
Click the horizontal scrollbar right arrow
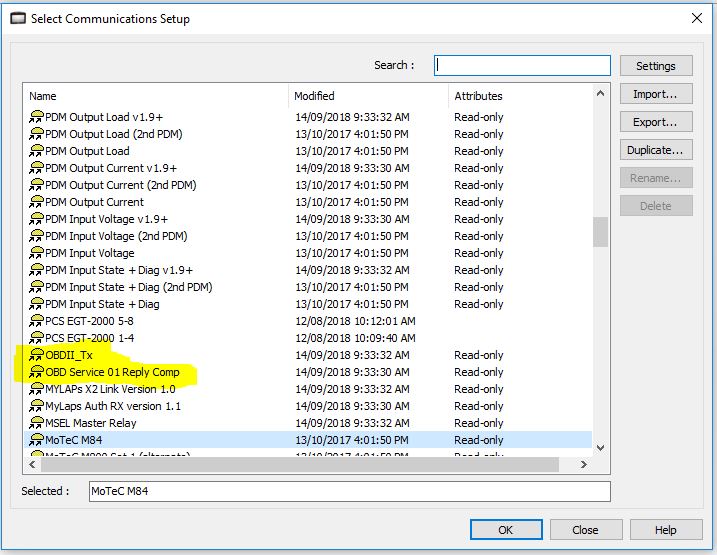pos(583,464)
